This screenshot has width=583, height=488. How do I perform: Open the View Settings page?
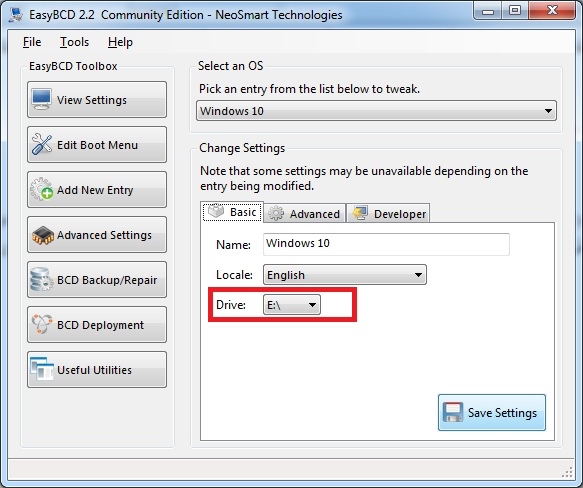click(x=97, y=100)
